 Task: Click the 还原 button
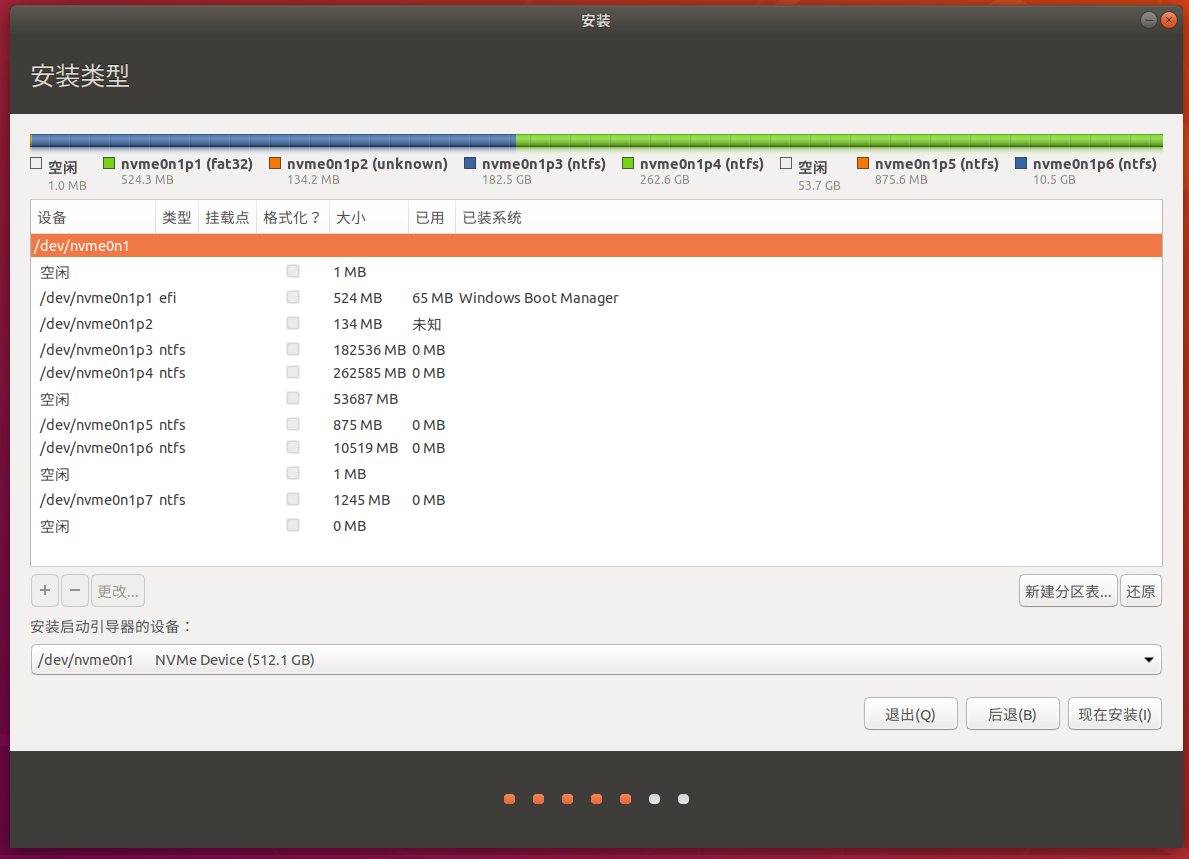[x=1141, y=591]
